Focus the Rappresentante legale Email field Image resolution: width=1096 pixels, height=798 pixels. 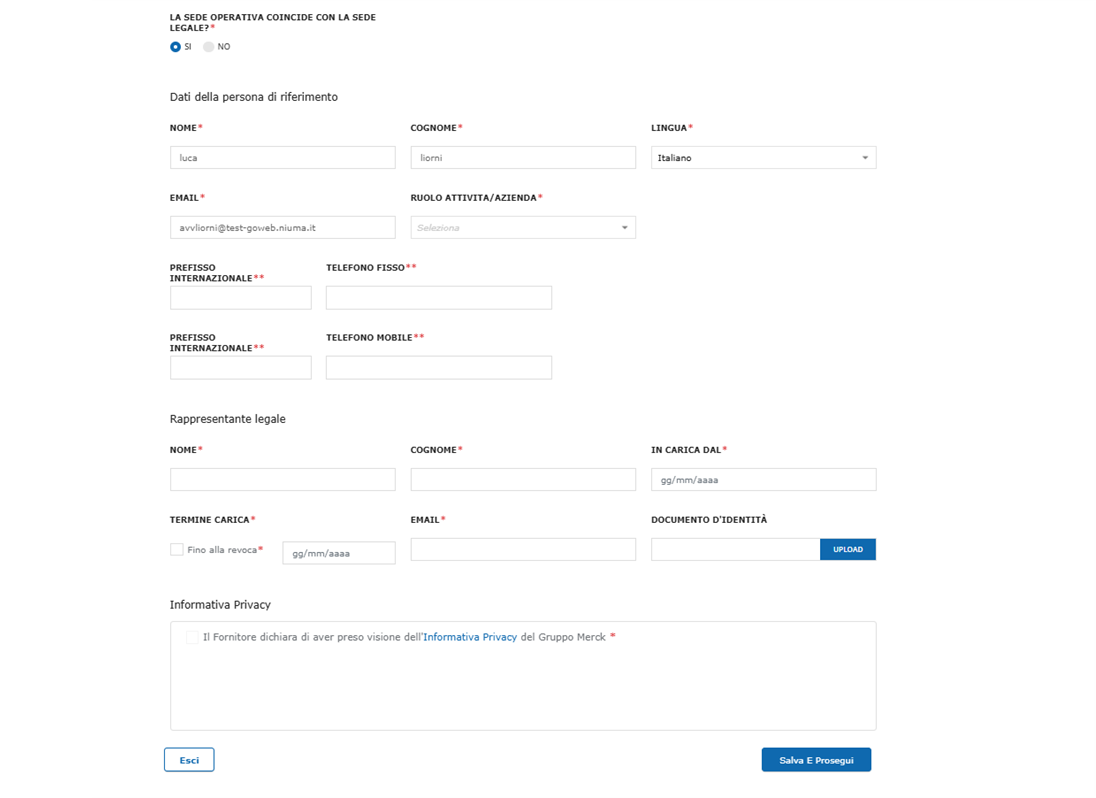[x=523, y=549]
